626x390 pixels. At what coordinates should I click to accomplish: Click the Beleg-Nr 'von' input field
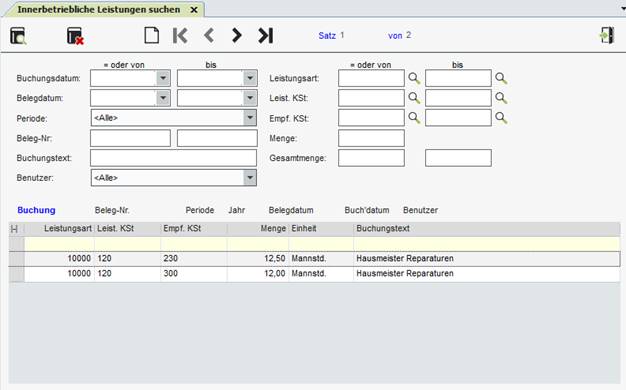point(130,138)
